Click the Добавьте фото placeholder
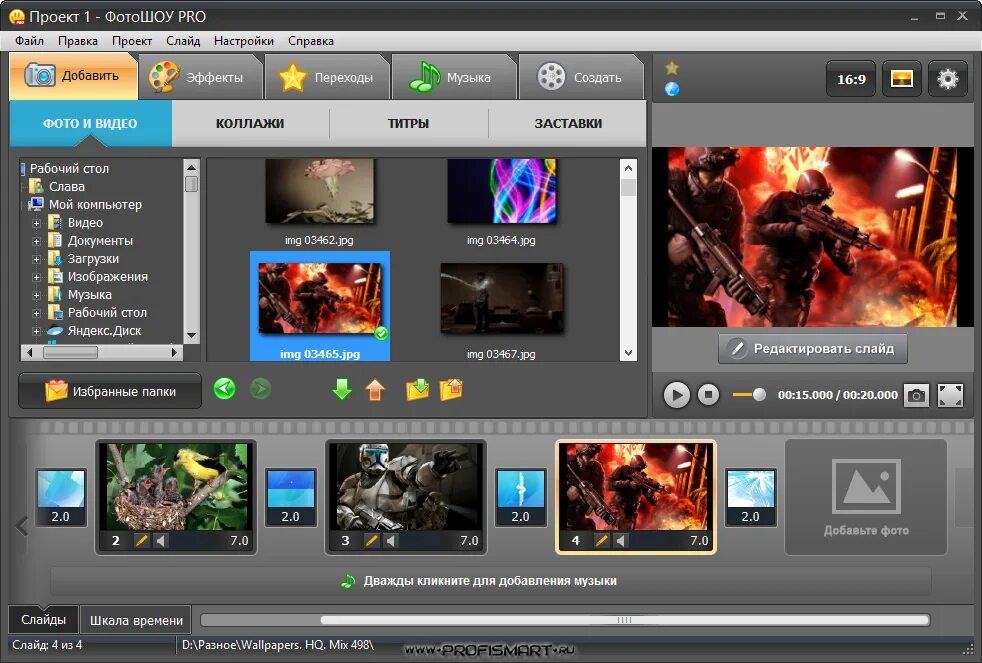The height and width of the screenshot is (663, 982). click(x=866, y=497)
